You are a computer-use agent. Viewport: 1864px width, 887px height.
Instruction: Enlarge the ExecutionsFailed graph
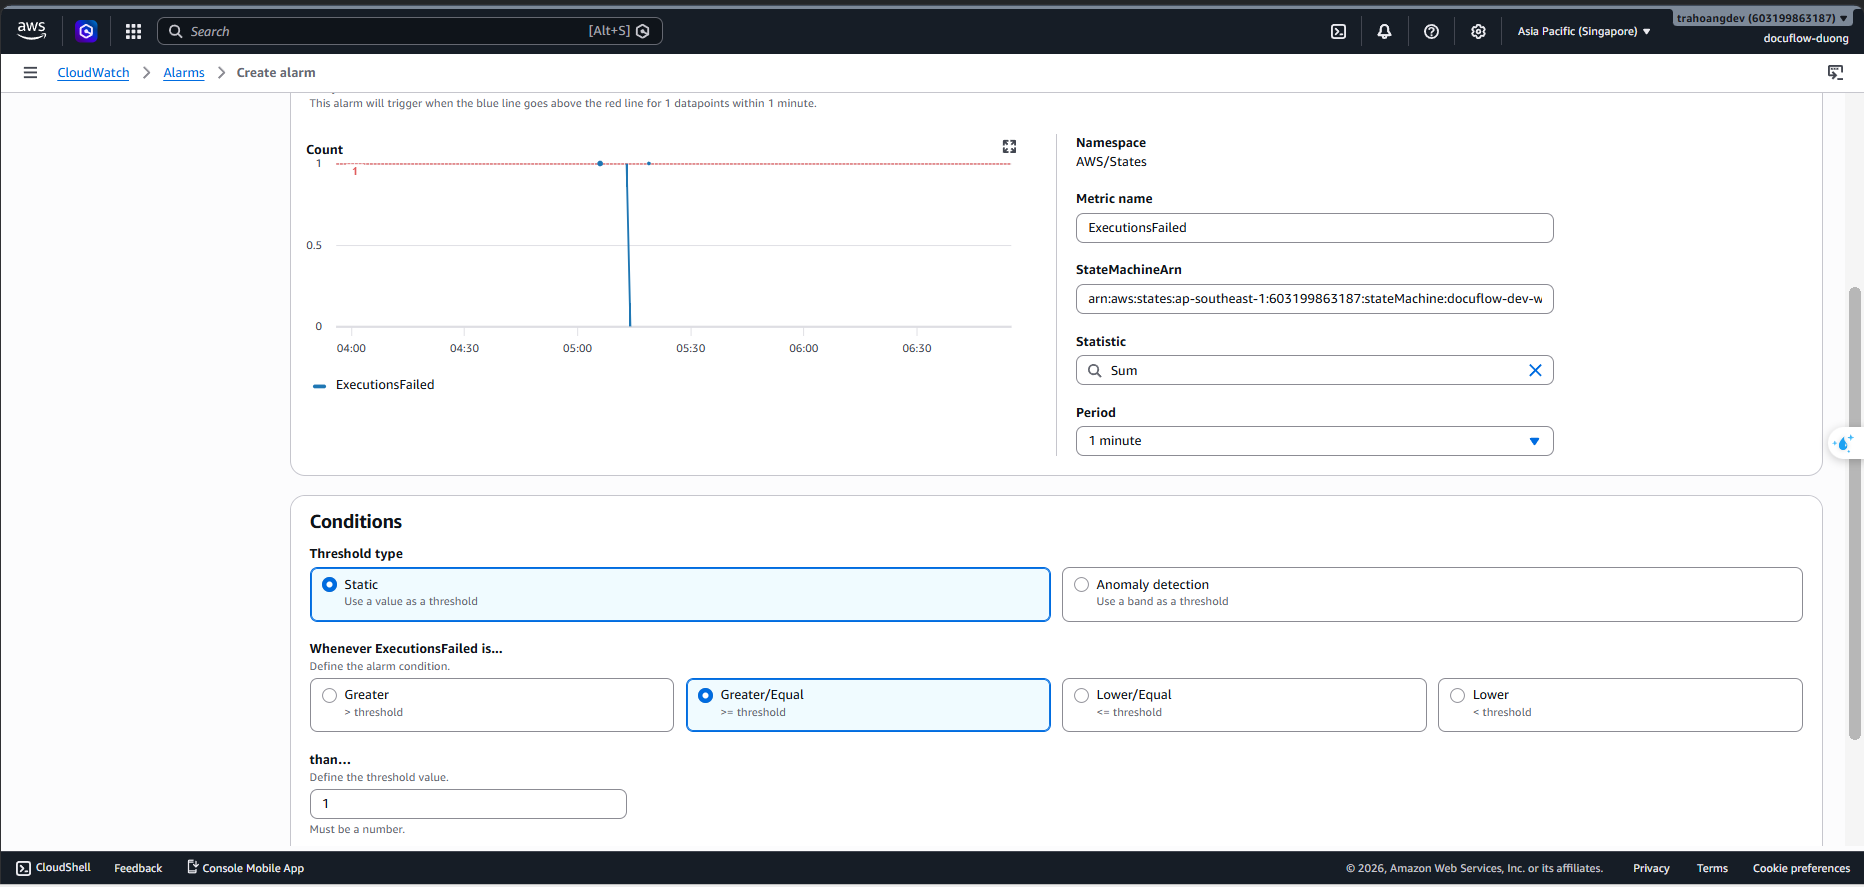pyautogui.click(x=1009, y=146)
